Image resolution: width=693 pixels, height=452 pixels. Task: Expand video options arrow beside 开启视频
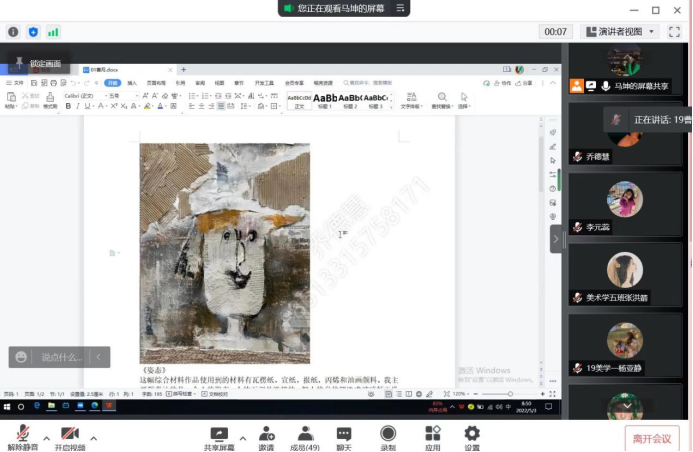pyautogui.click(x=94, y=438)
